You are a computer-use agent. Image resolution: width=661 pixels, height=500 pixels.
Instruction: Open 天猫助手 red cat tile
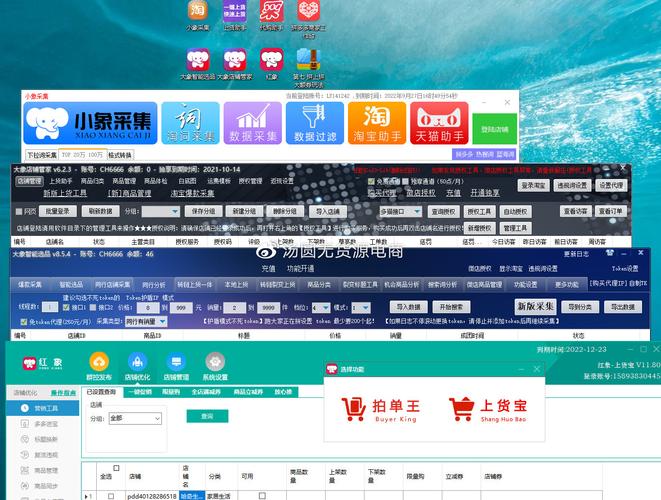[439, 123]
